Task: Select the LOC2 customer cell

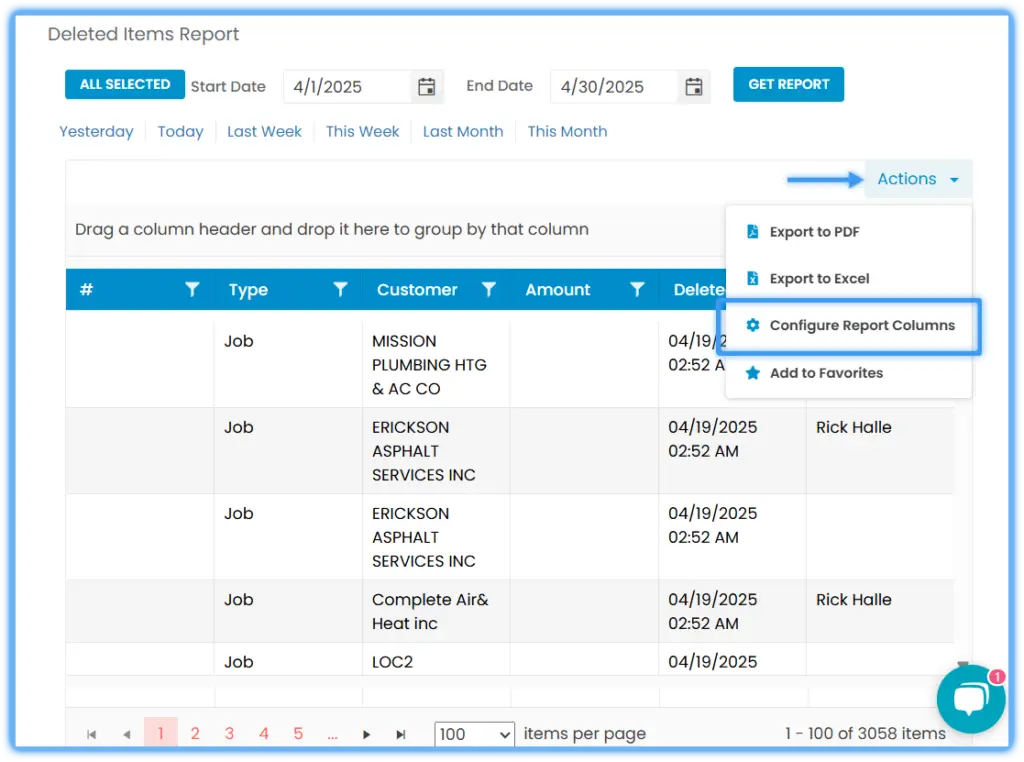Action: [436, 660]
